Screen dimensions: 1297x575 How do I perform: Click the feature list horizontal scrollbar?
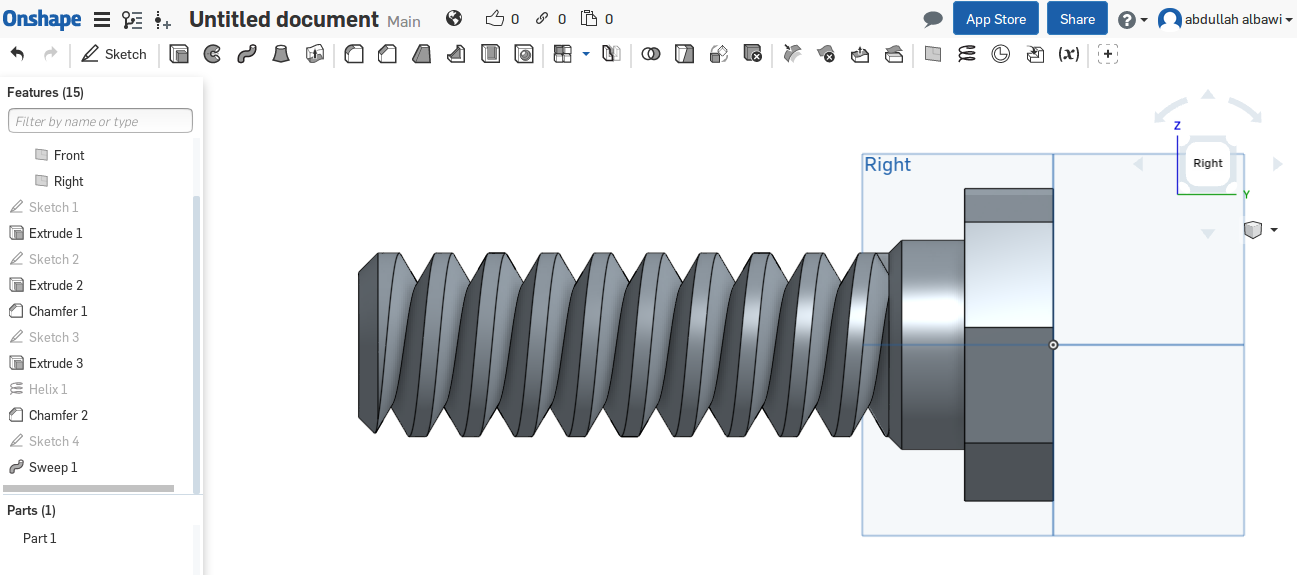(88, 489)
